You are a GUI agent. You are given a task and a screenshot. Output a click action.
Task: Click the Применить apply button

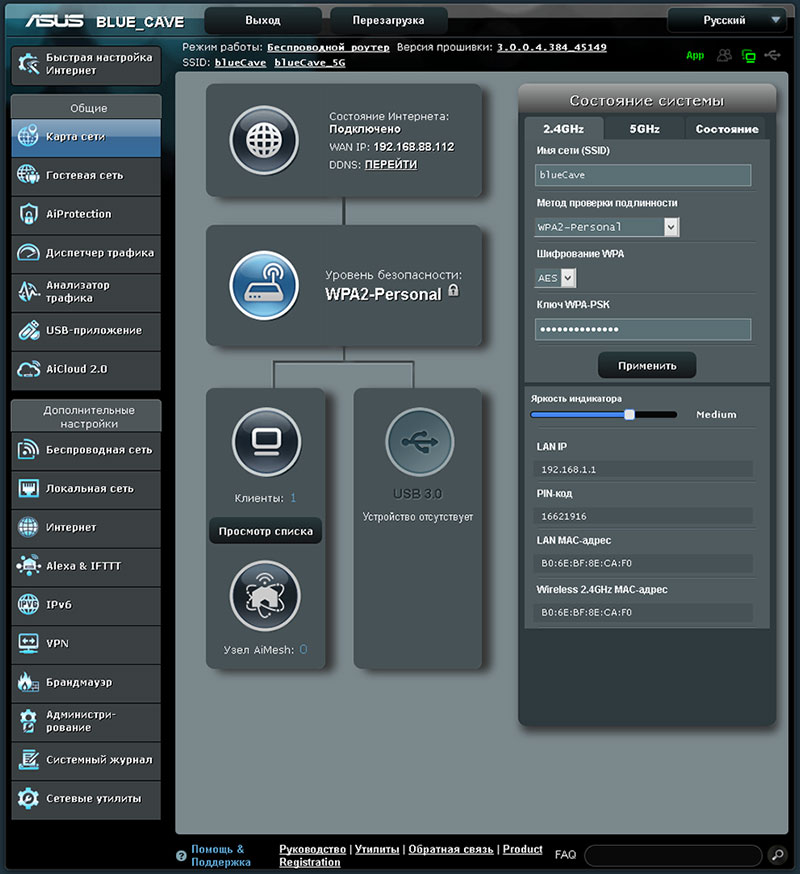pyautogui.click(x=647, y=366)
